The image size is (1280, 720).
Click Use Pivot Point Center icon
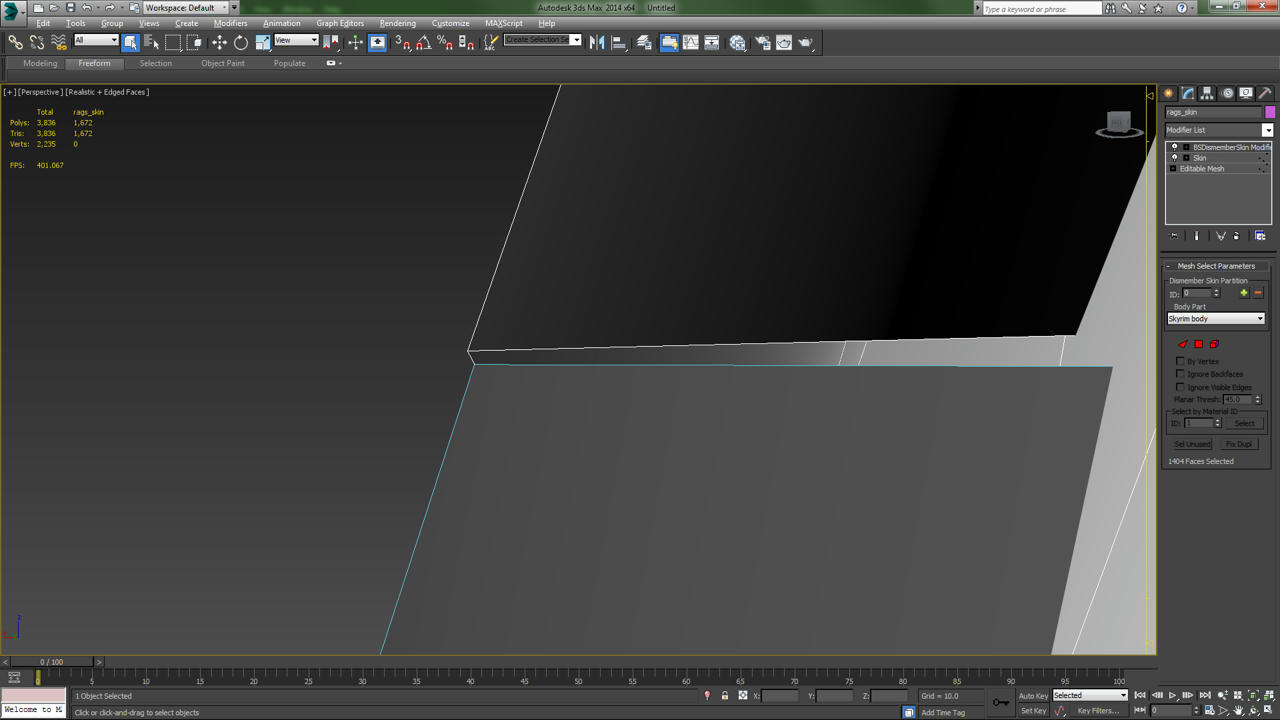331,42
